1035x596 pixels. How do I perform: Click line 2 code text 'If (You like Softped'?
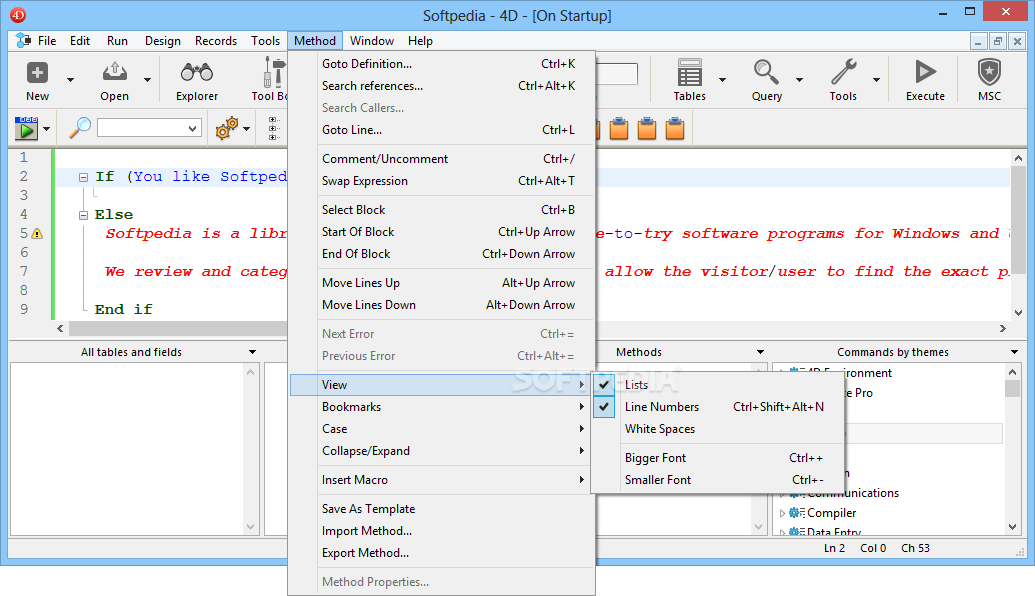(191, 177)
